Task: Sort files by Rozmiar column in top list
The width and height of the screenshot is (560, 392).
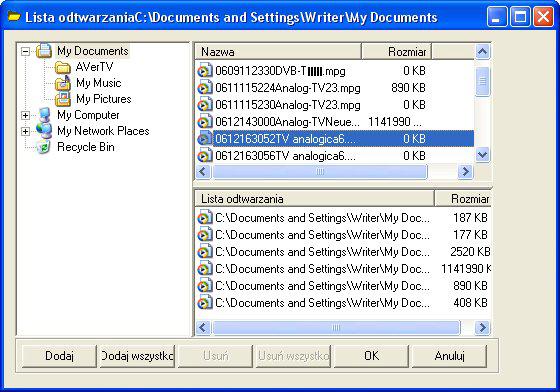Action: pyautogui.click(x=396, y=52)
